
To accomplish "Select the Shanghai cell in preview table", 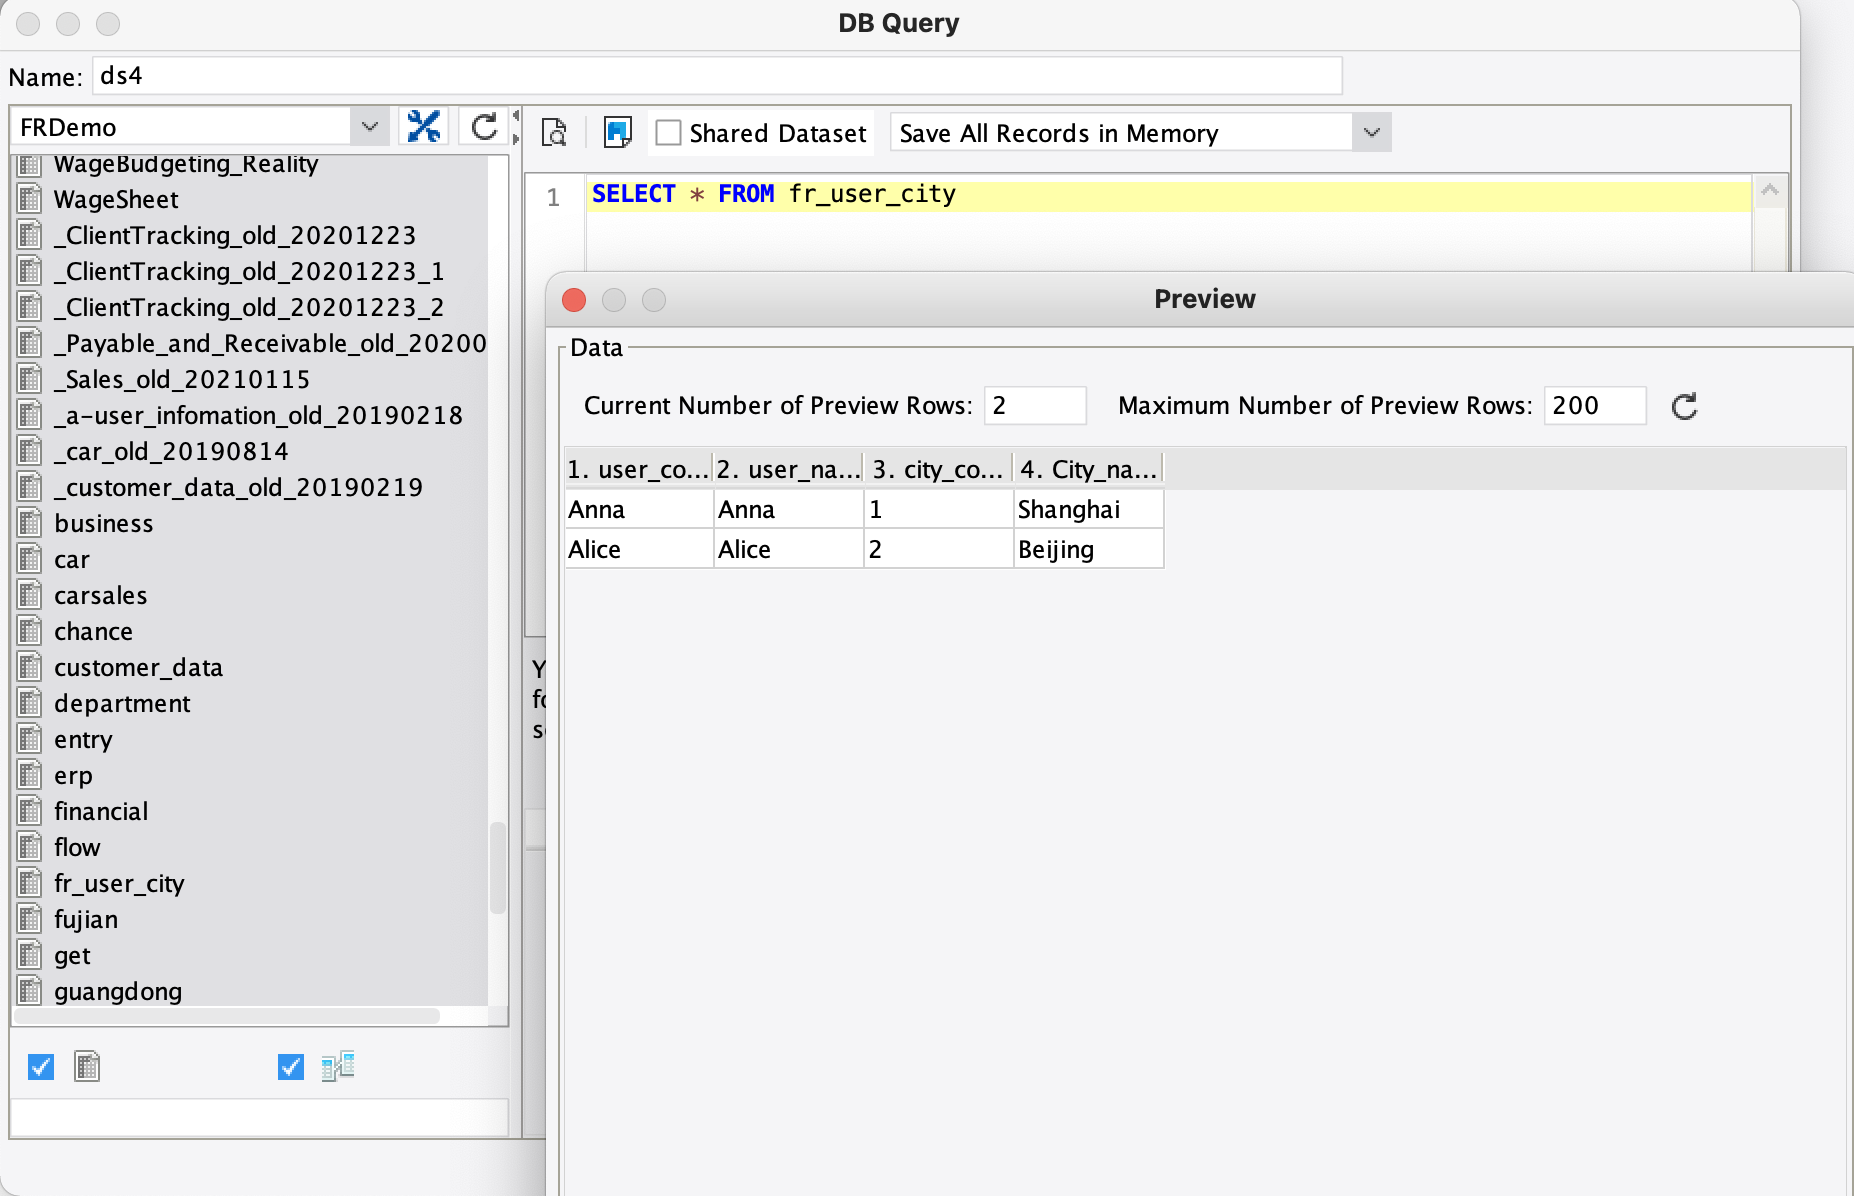I will (x=1089, y=509).
